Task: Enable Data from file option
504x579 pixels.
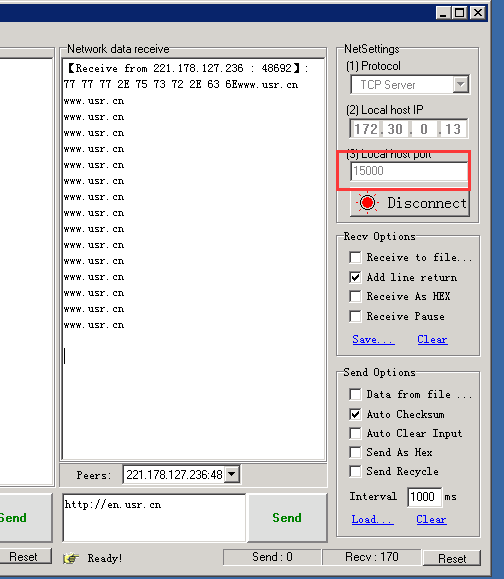Action: coord(355,394)
